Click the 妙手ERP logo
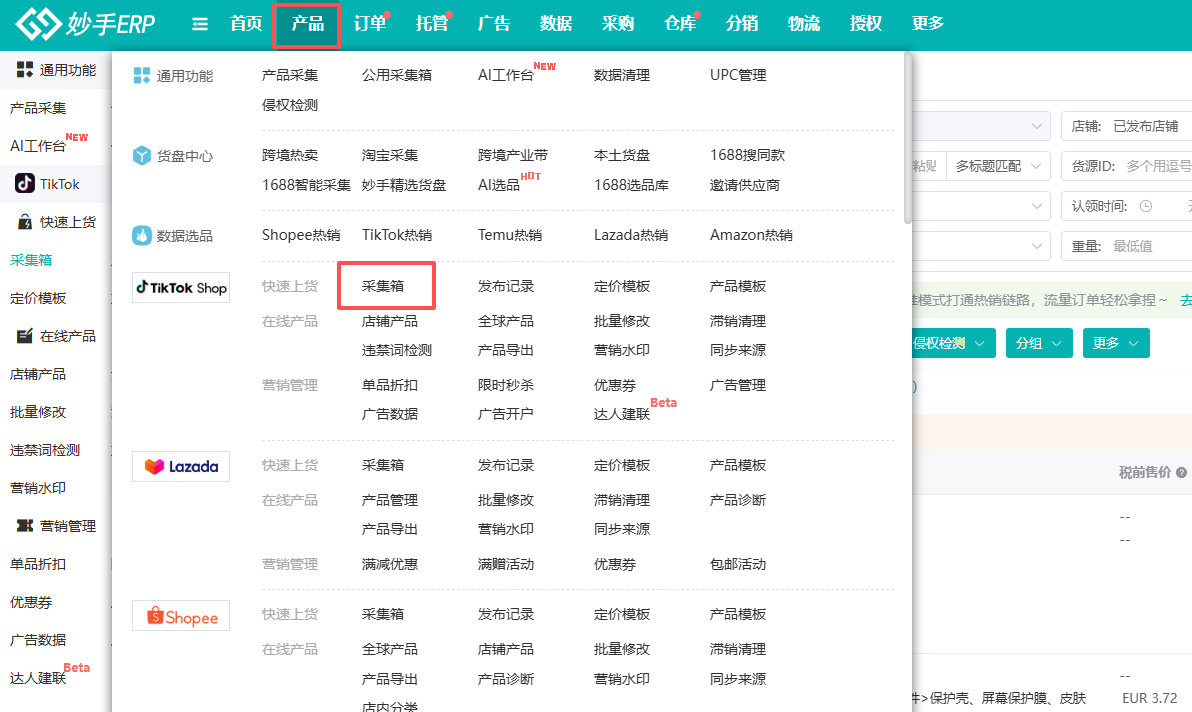Viewport: 1192px width, 712px height. tap(85, 24)
